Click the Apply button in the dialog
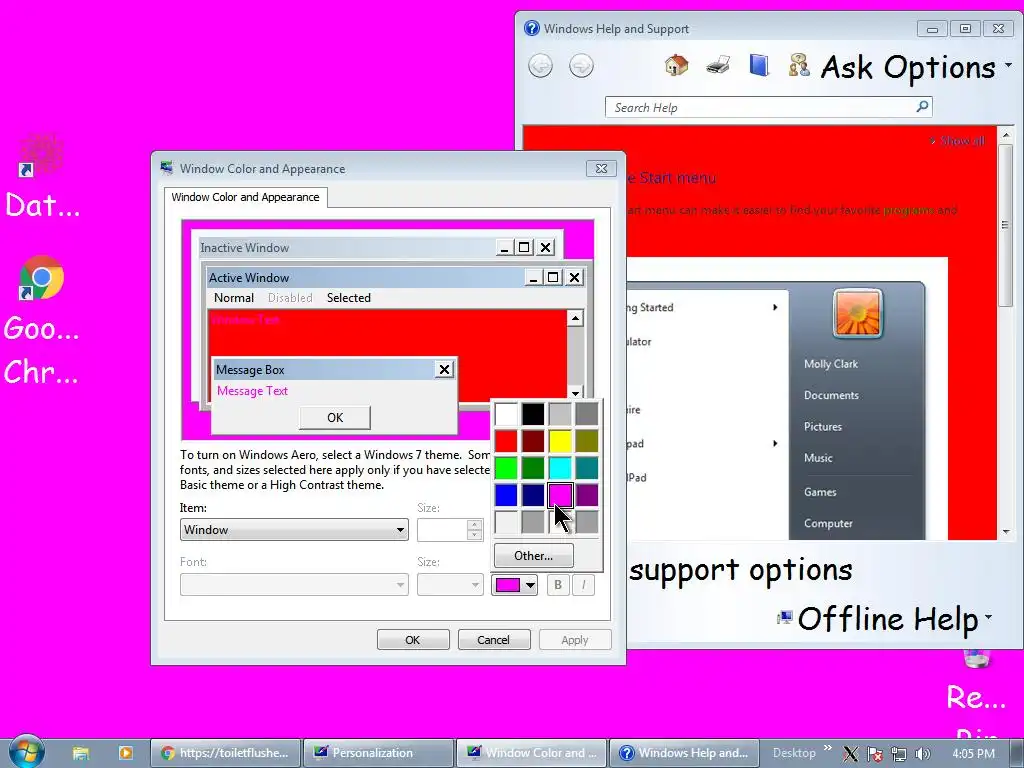Image resolution: width=1024 pixels, height=768 pixels. 575,640
